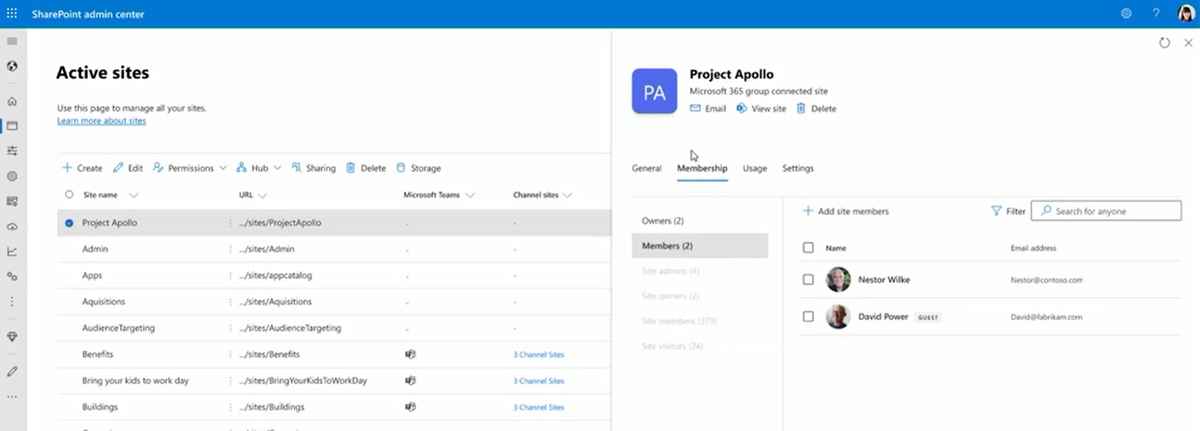Switch to the Settings tab

pyautogui.click(x=797, y=168)
